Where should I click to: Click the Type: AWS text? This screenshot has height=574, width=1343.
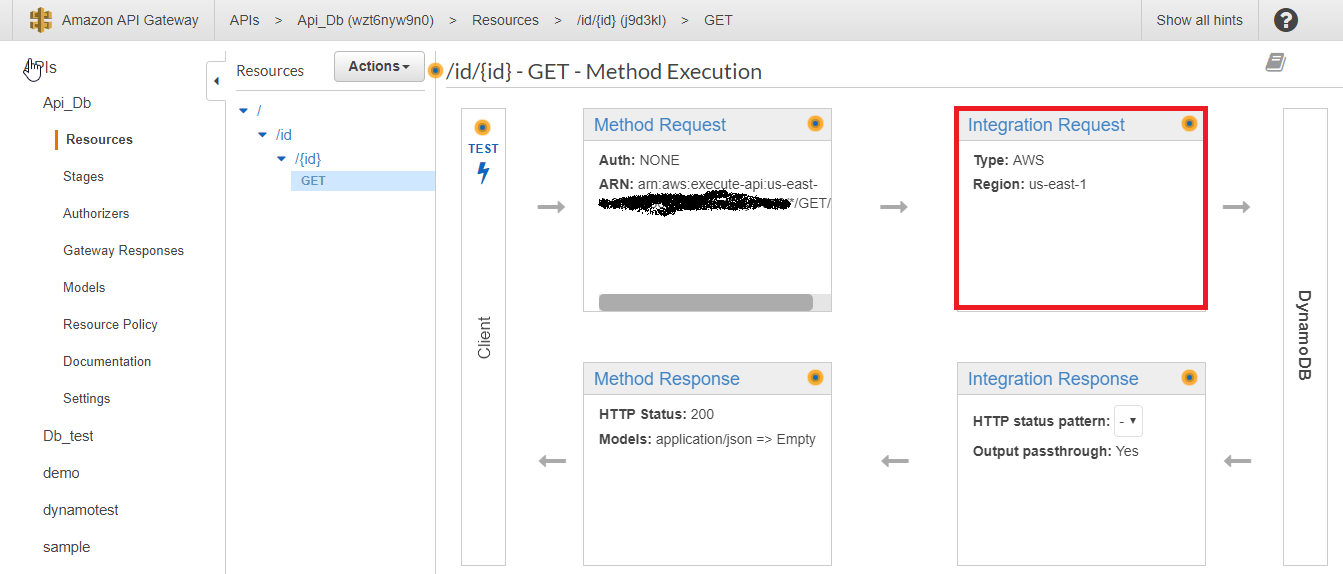tap(1008, 160)
